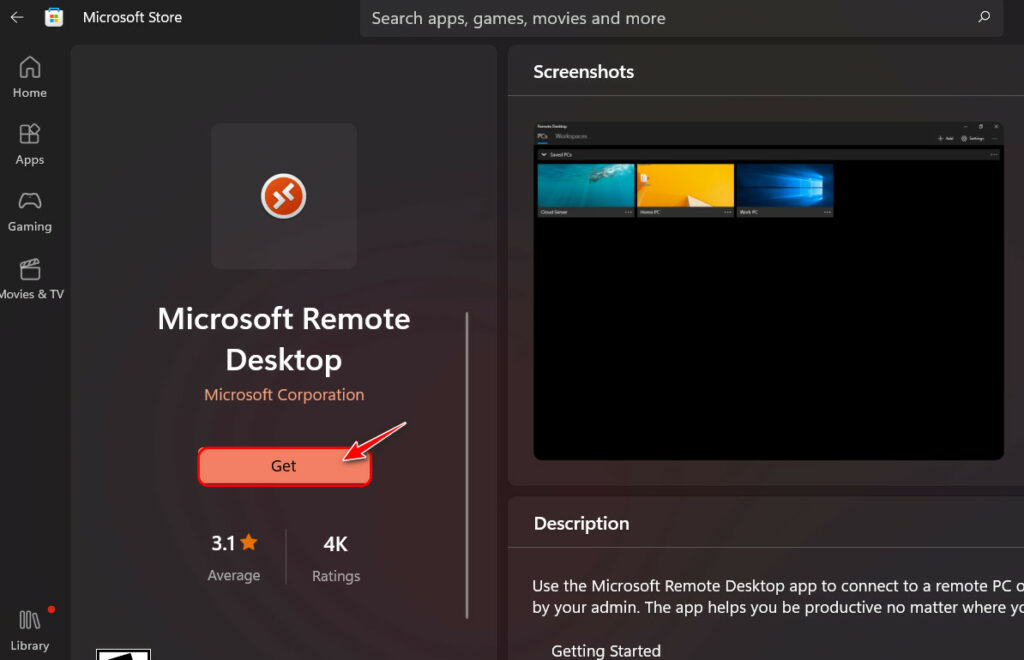Open the Gaming section

(30, 212)
